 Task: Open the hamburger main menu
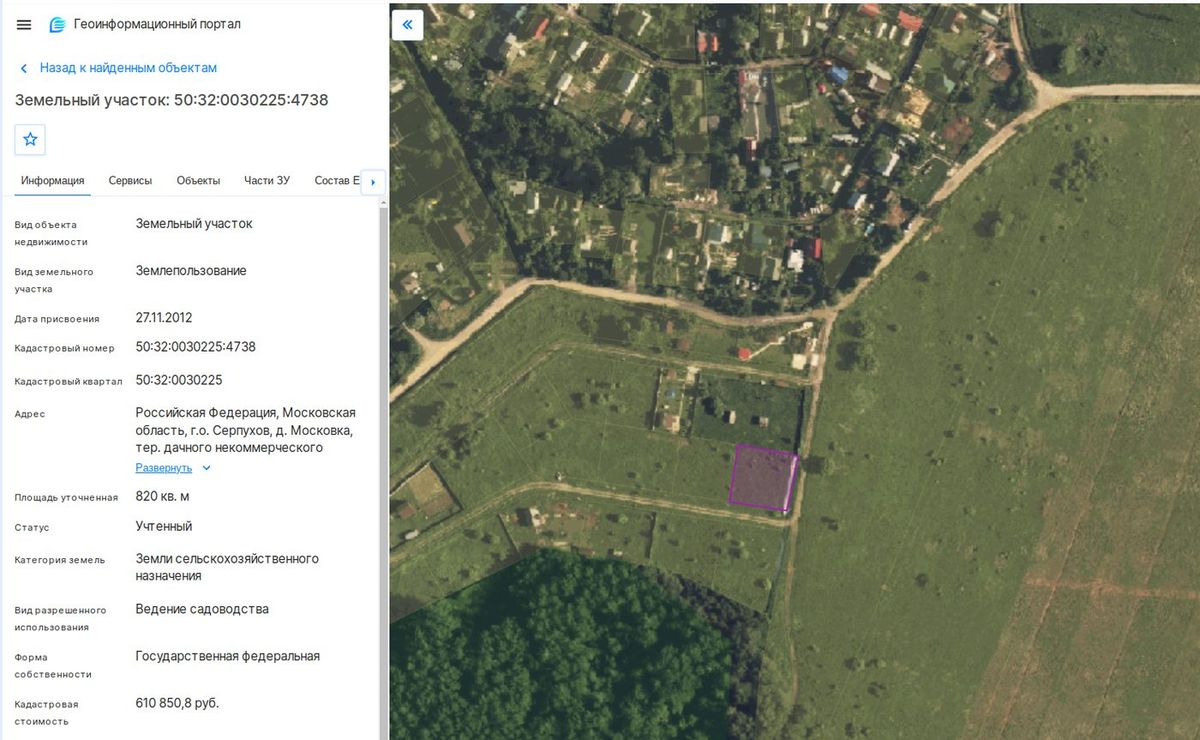pos(24,25)
